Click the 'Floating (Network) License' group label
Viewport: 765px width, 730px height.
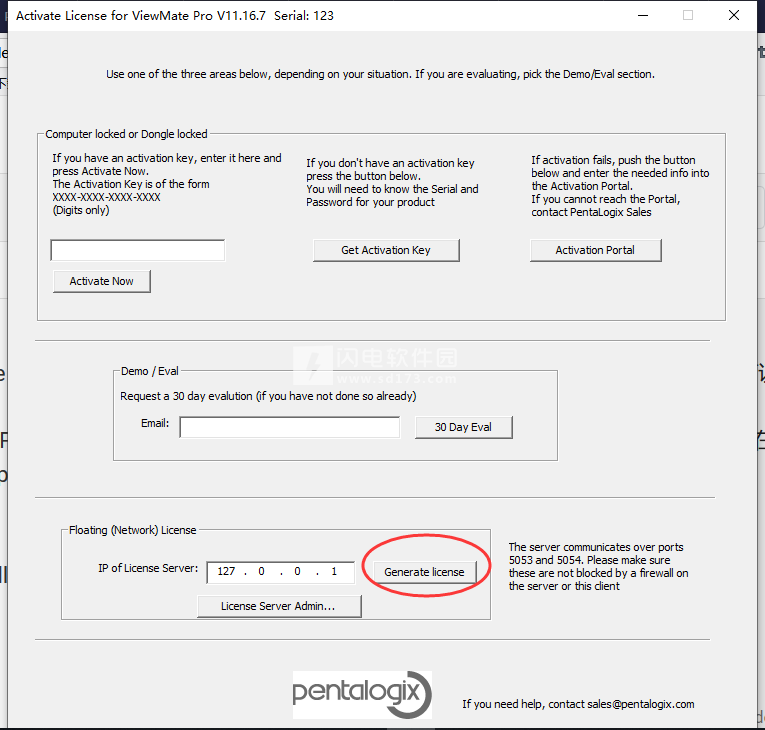pos(133,530)
